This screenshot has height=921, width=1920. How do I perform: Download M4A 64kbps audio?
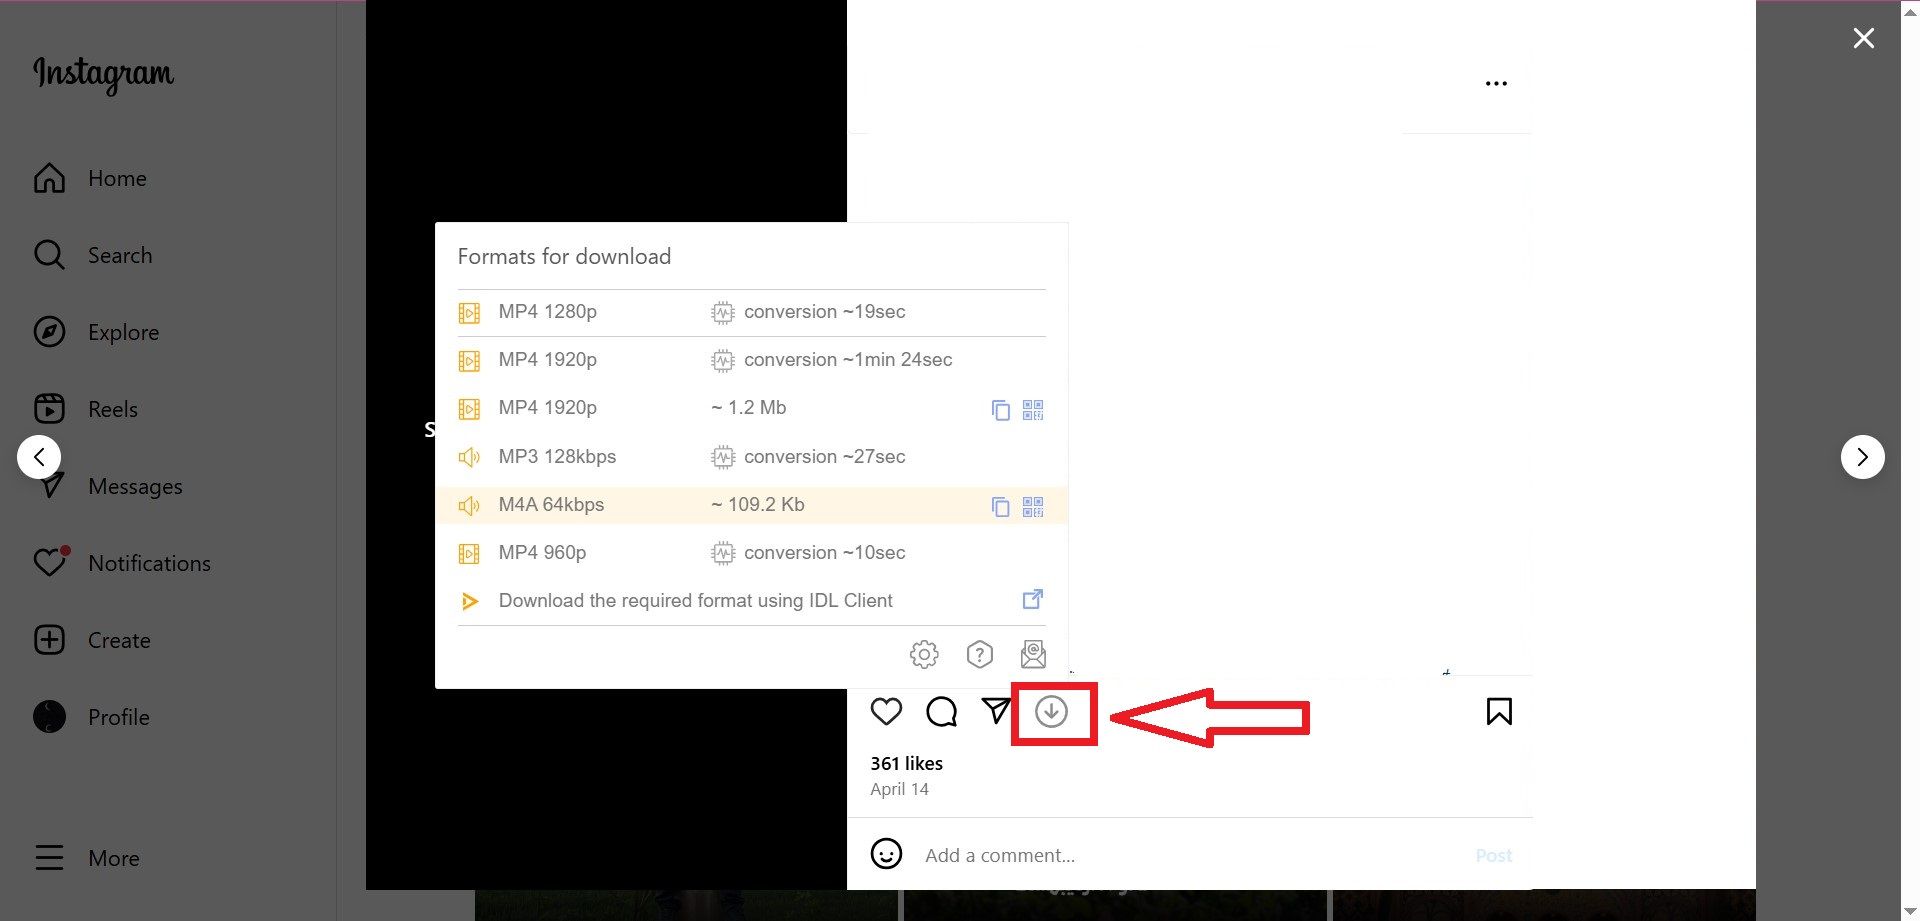(751, 505)
